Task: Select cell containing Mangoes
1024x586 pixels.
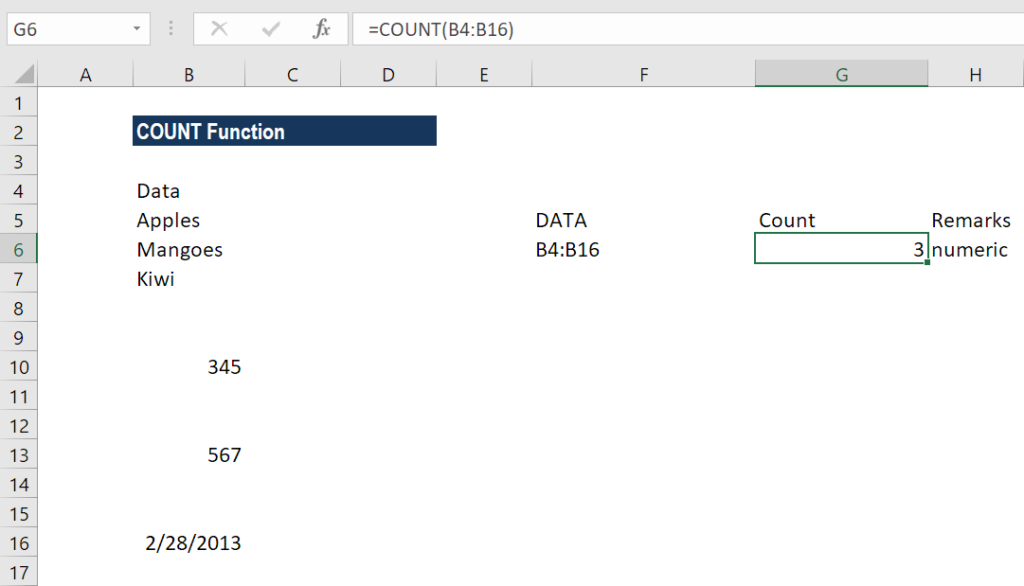Action: 189,249
